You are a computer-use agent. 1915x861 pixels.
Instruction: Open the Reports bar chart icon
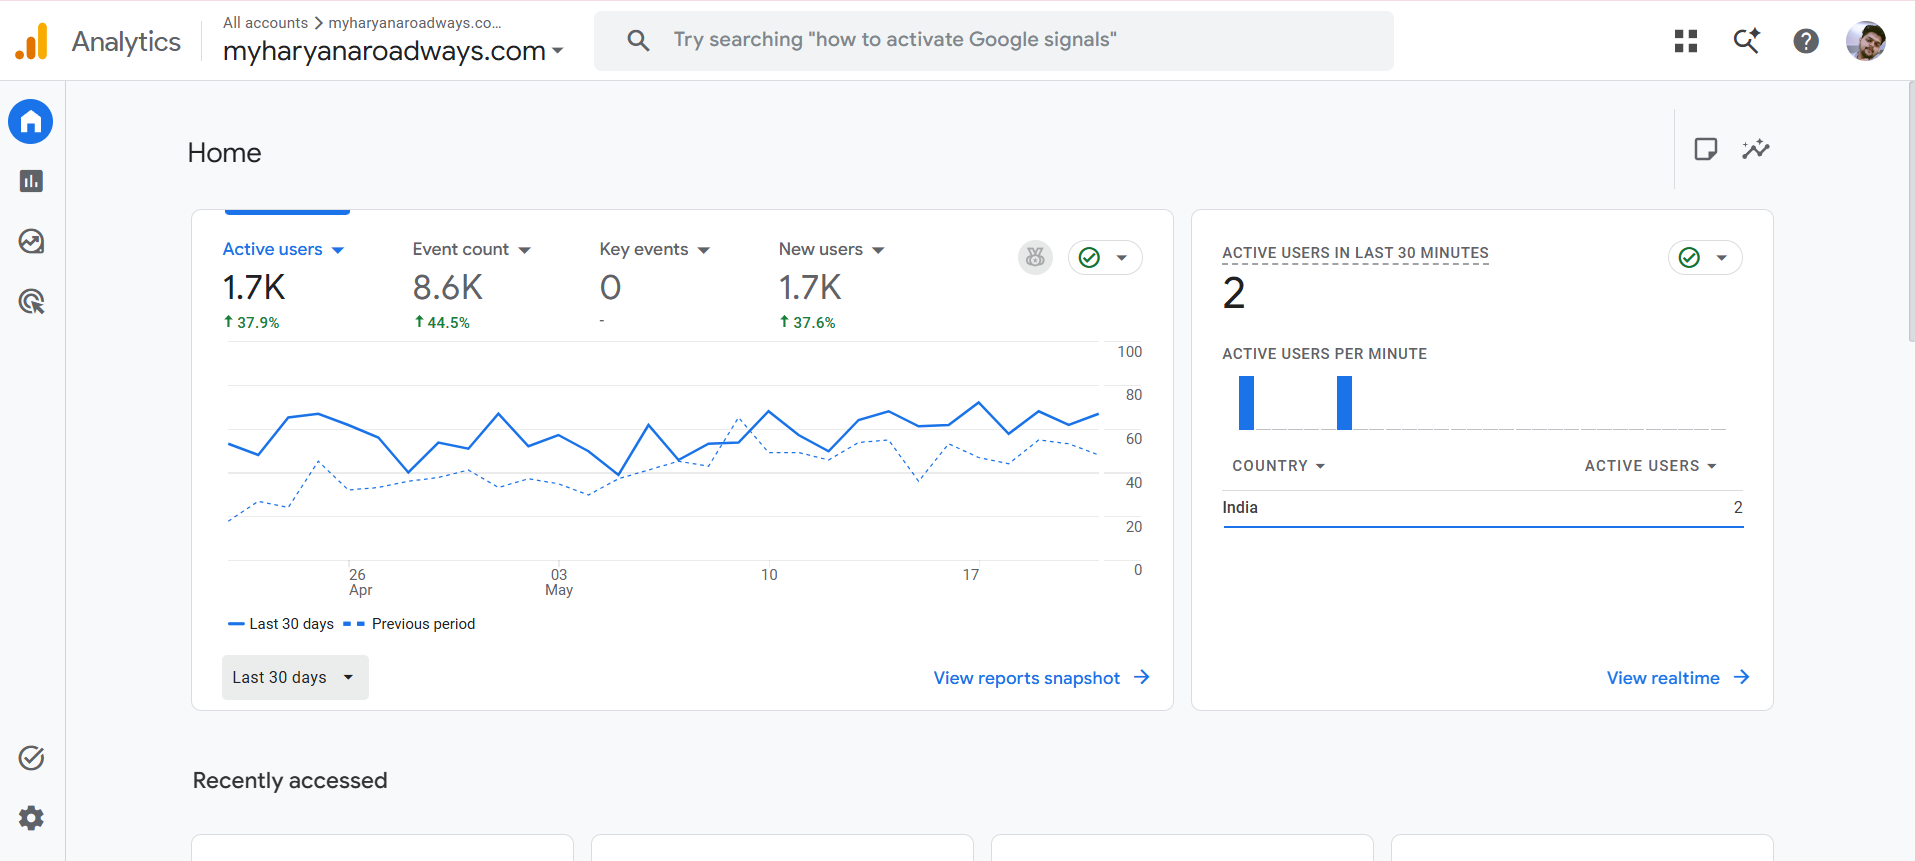click(31, 181)
